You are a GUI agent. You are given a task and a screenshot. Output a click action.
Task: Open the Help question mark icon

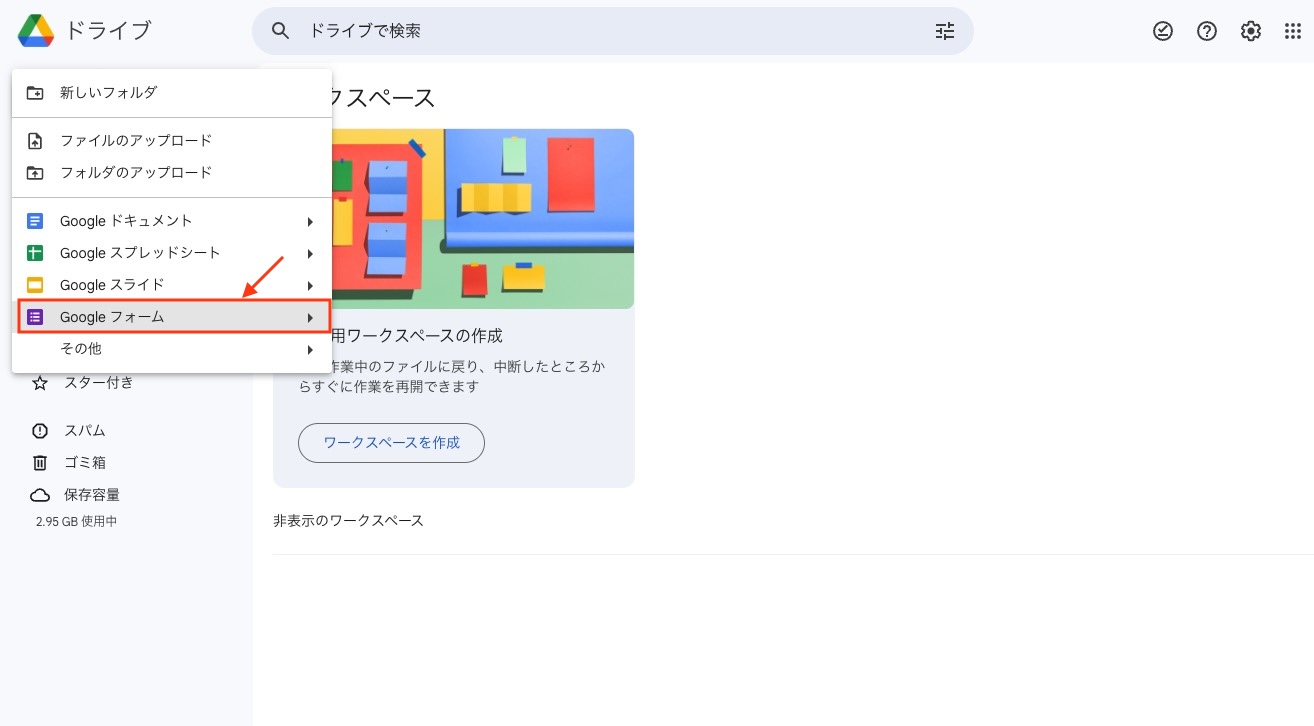[x=1207, y=31]
